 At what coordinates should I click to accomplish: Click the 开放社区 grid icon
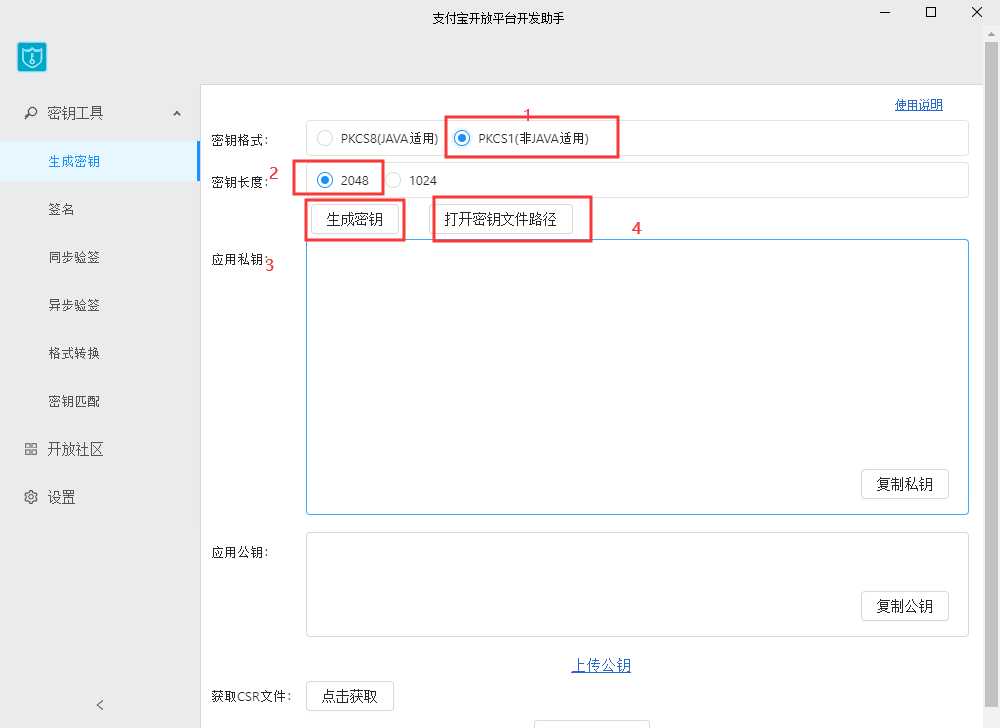pyautogui.click(x=31, y=449)
